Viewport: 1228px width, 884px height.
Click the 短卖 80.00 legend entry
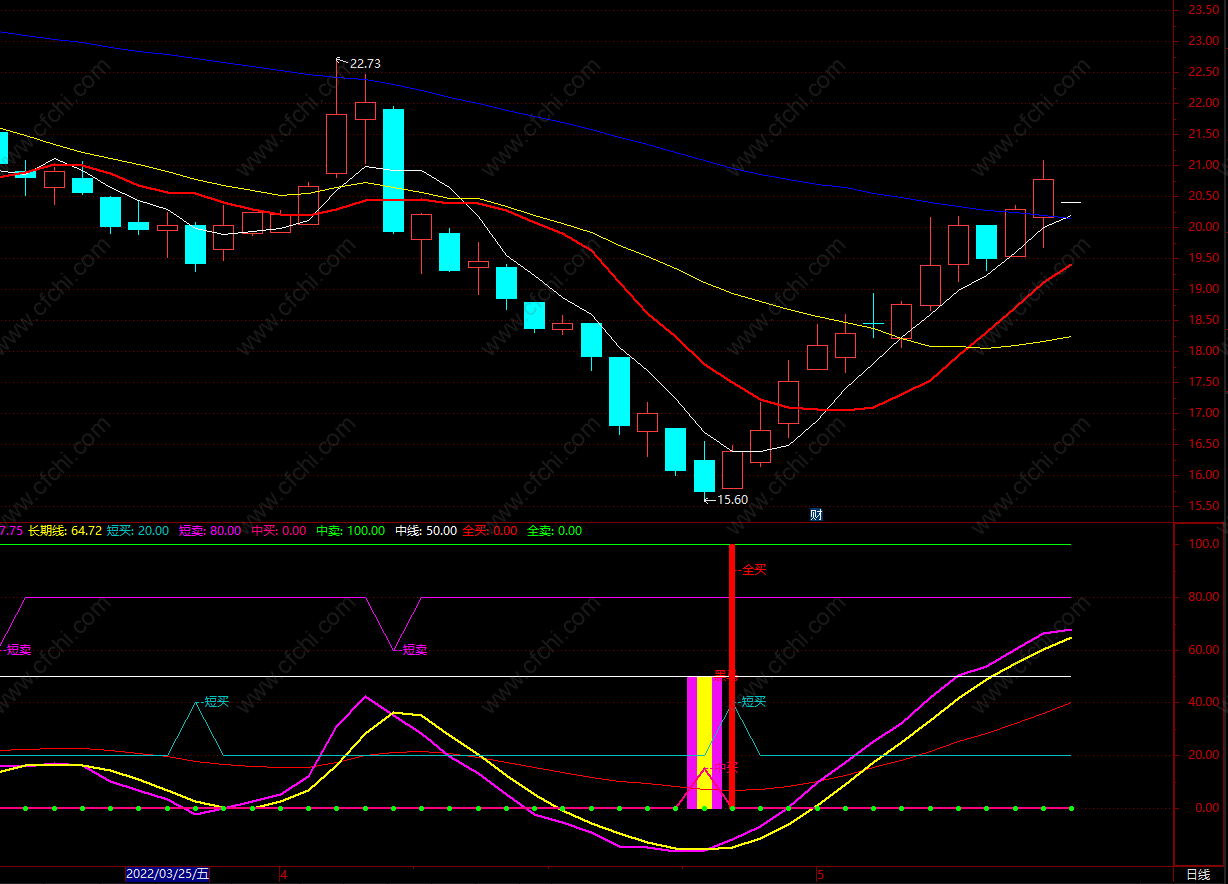(210, 531)
